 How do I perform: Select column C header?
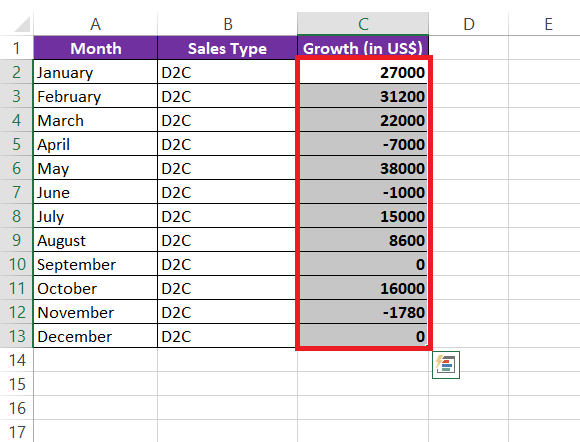363,24
